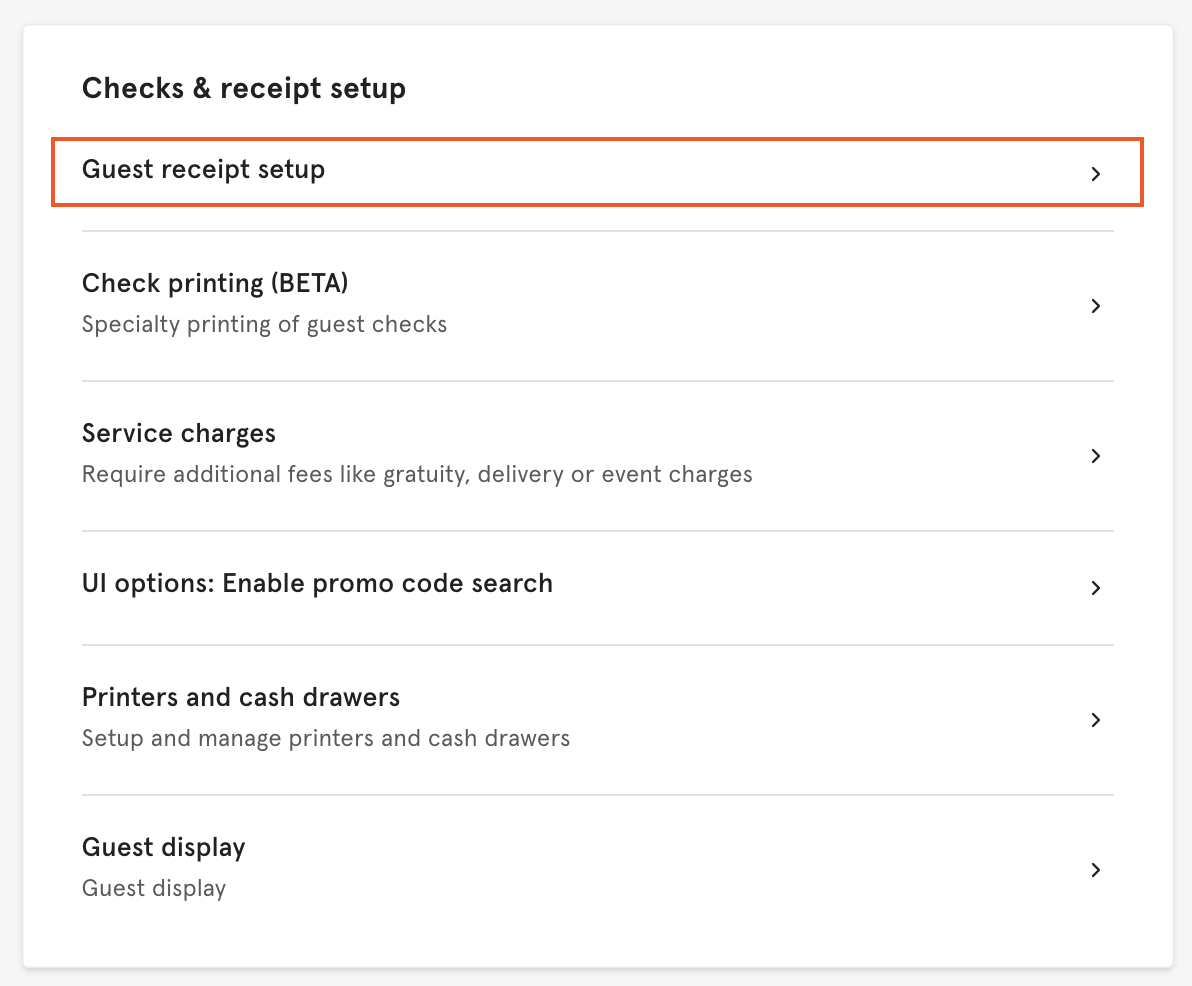Expand the Check printing (BETA) row chevron
Image resolution: width=1192 pixels, height=986 pixels.
[1096, 306]
